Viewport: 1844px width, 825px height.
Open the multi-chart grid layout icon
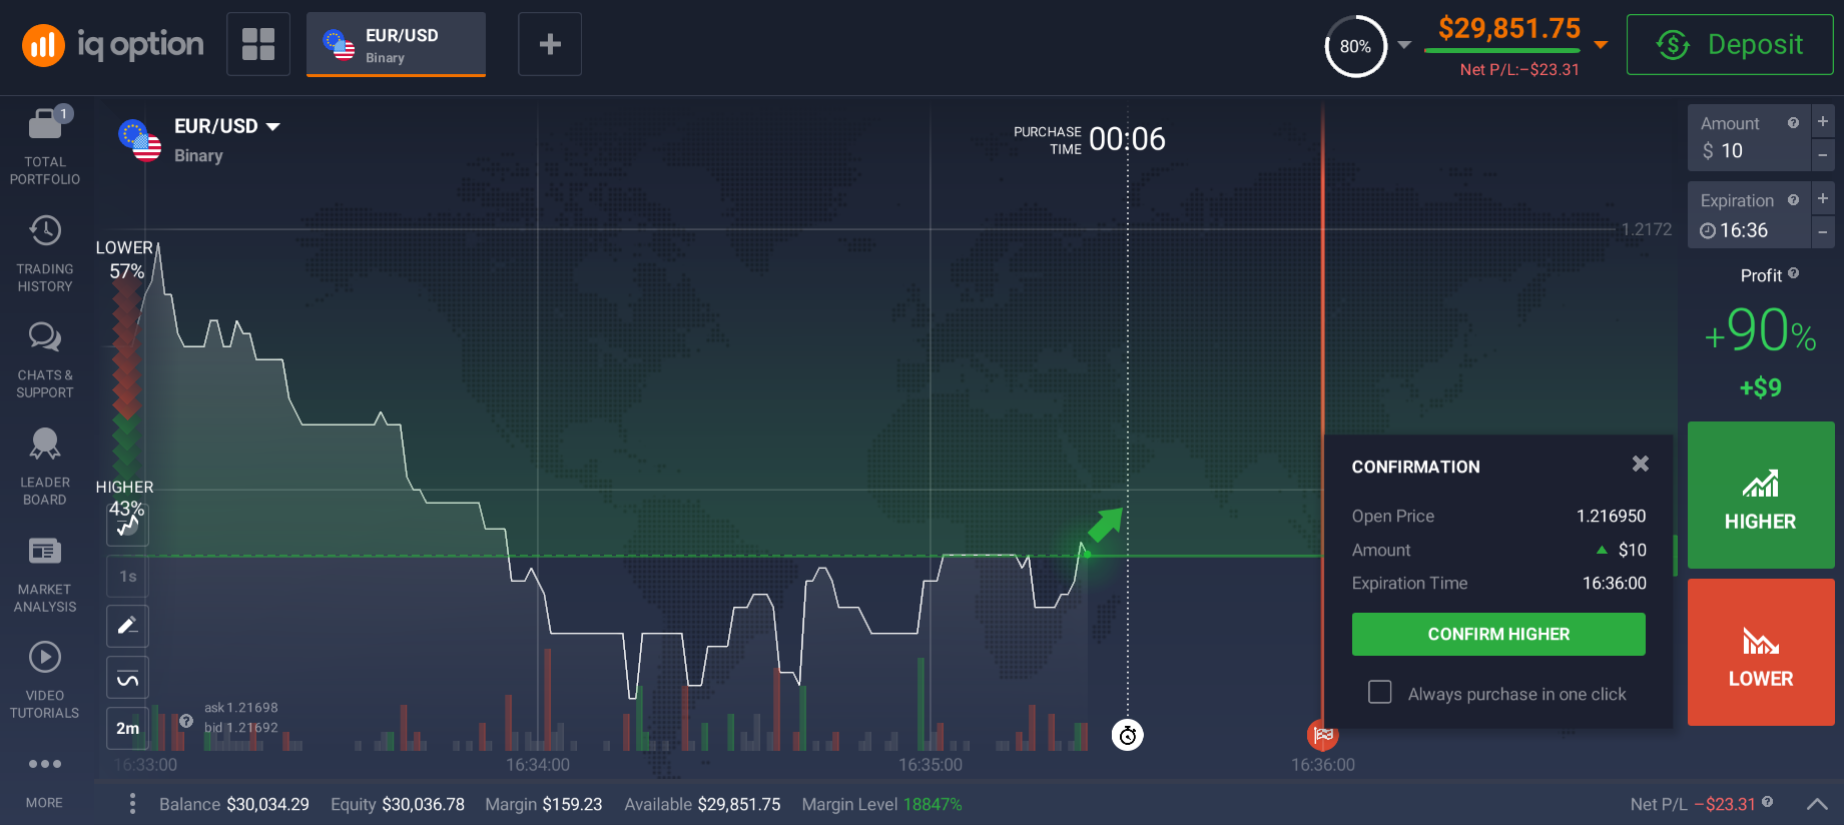258,44
